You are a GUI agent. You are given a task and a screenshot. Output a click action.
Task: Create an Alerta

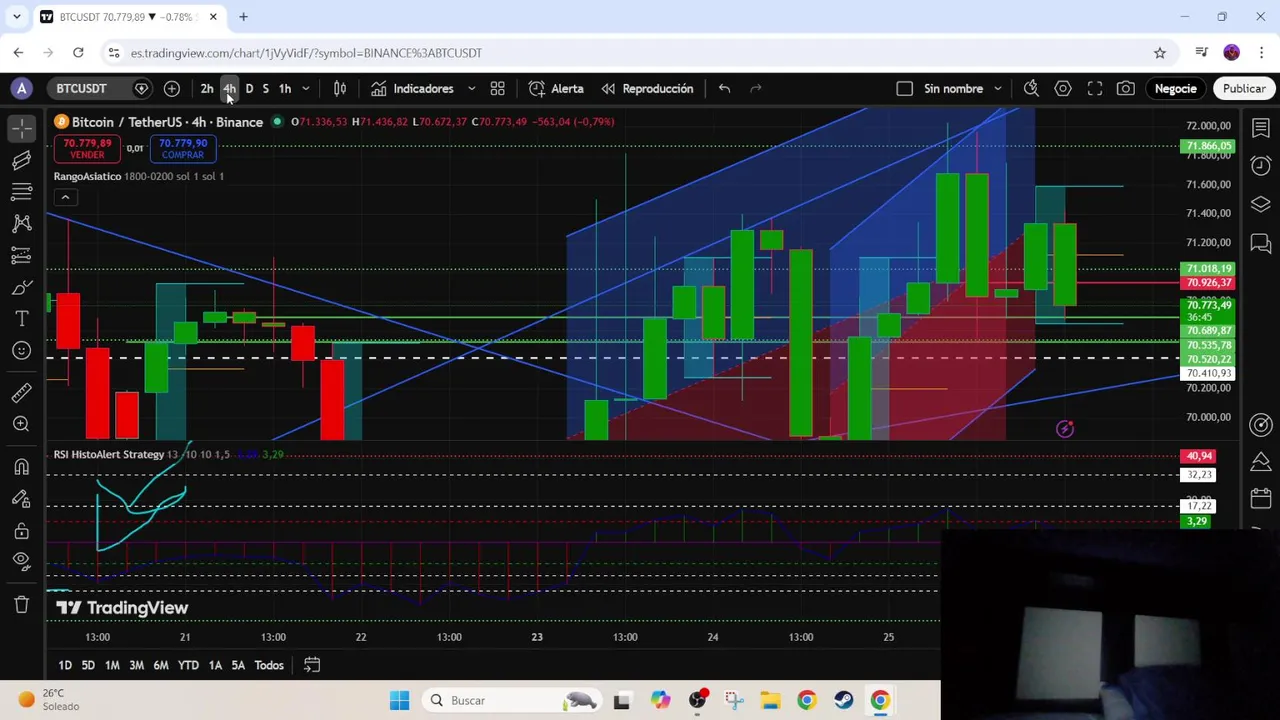556,89
